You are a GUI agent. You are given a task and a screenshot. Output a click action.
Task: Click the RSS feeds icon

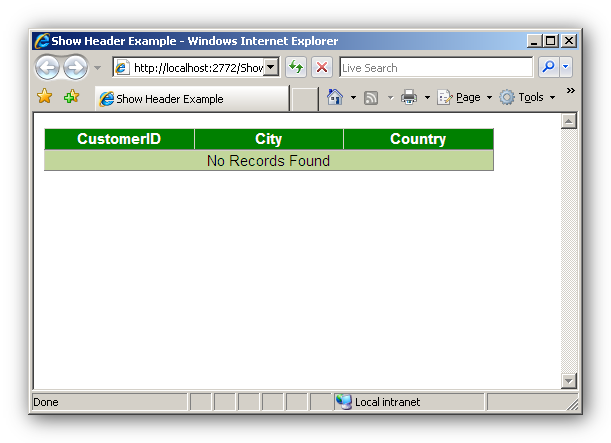371,98
